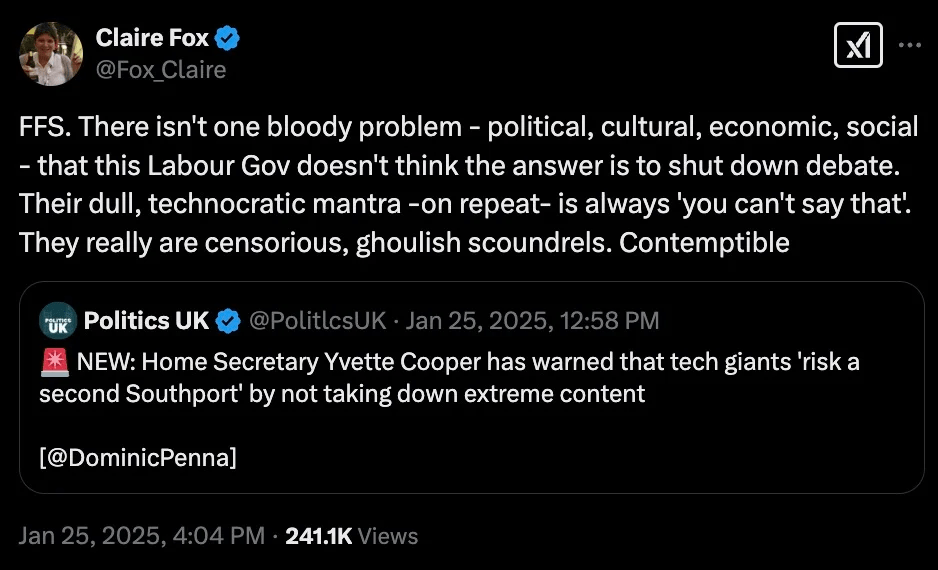Click the Jan 25, 2025, 4:04 PM timestamp
The height and width of the screenshot is (570, 938).
pos(142,536)
